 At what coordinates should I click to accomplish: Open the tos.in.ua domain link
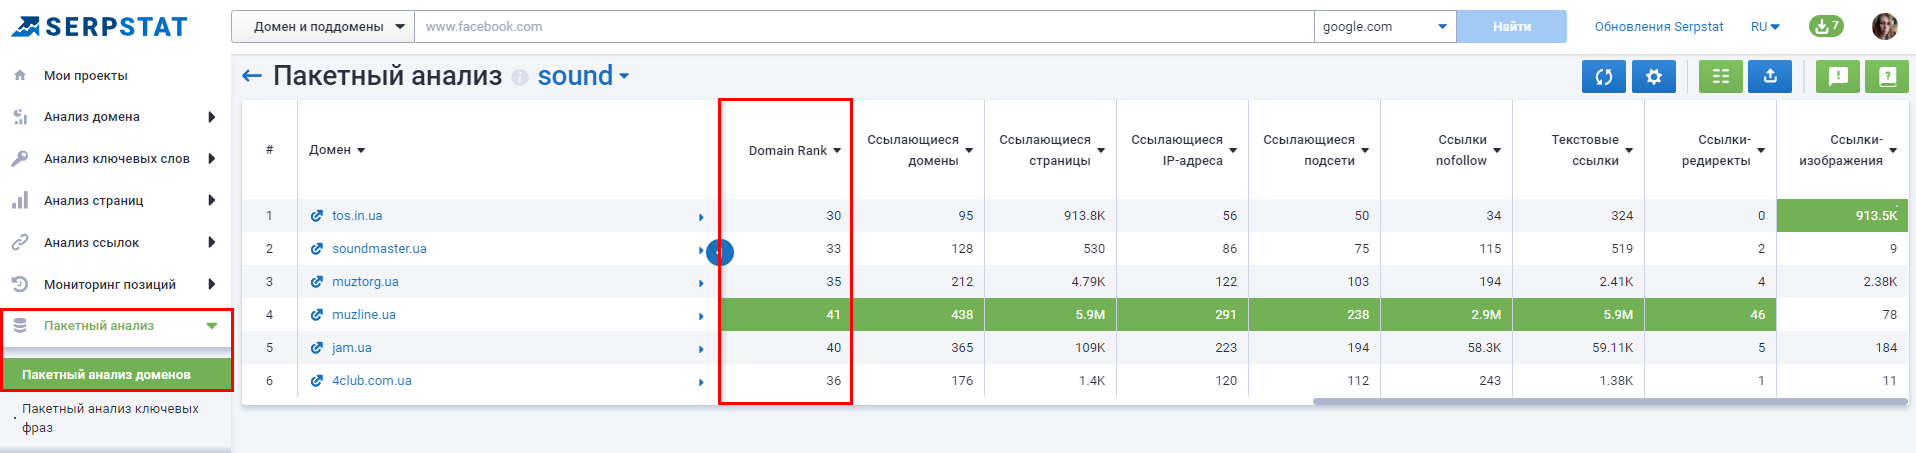(357, 215)
